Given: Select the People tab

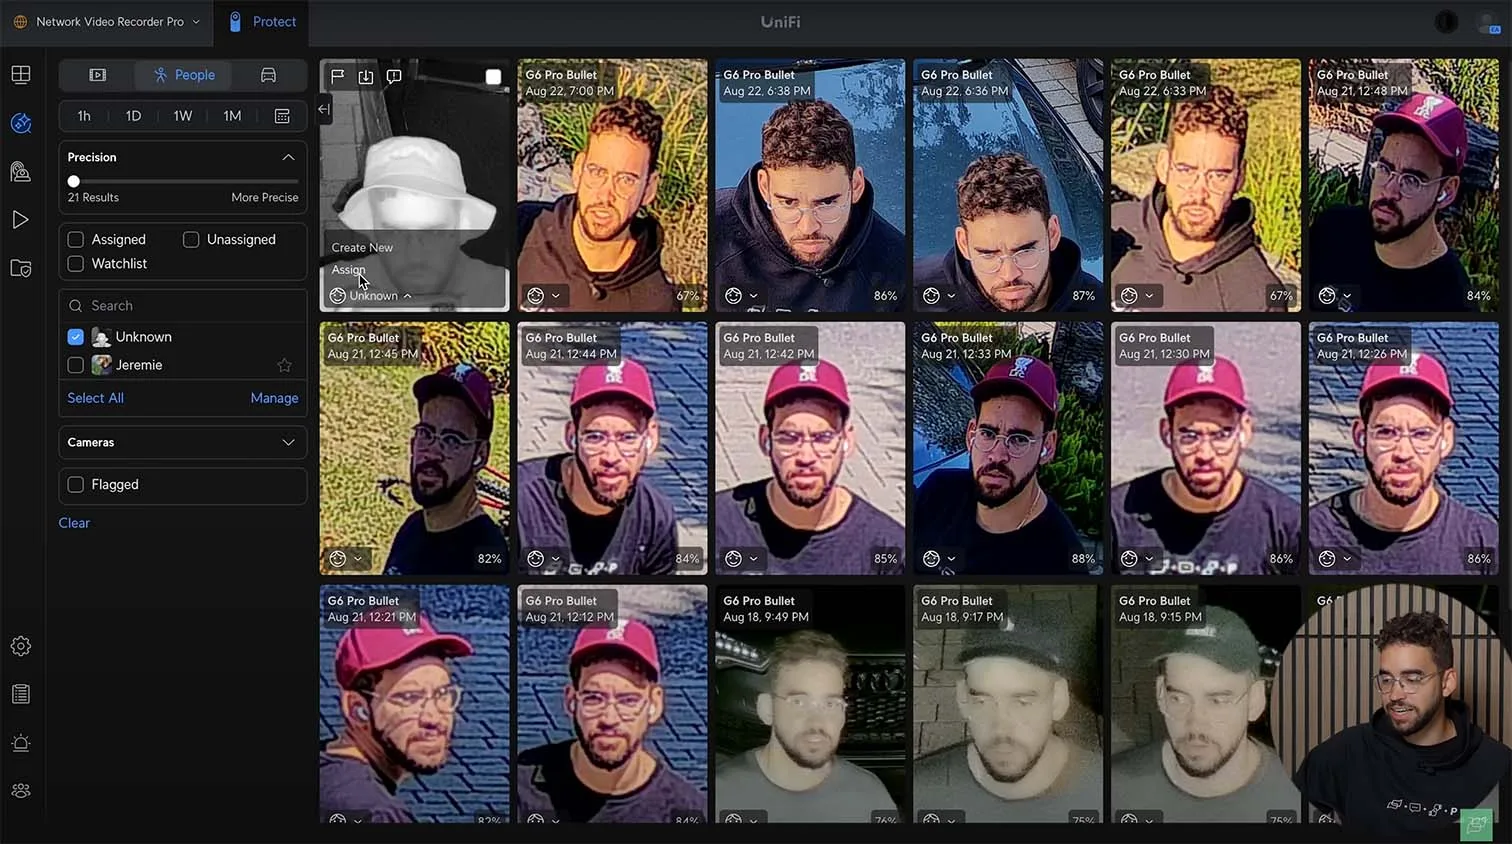Looking at the screenshot, I should (x=184, y=75).
